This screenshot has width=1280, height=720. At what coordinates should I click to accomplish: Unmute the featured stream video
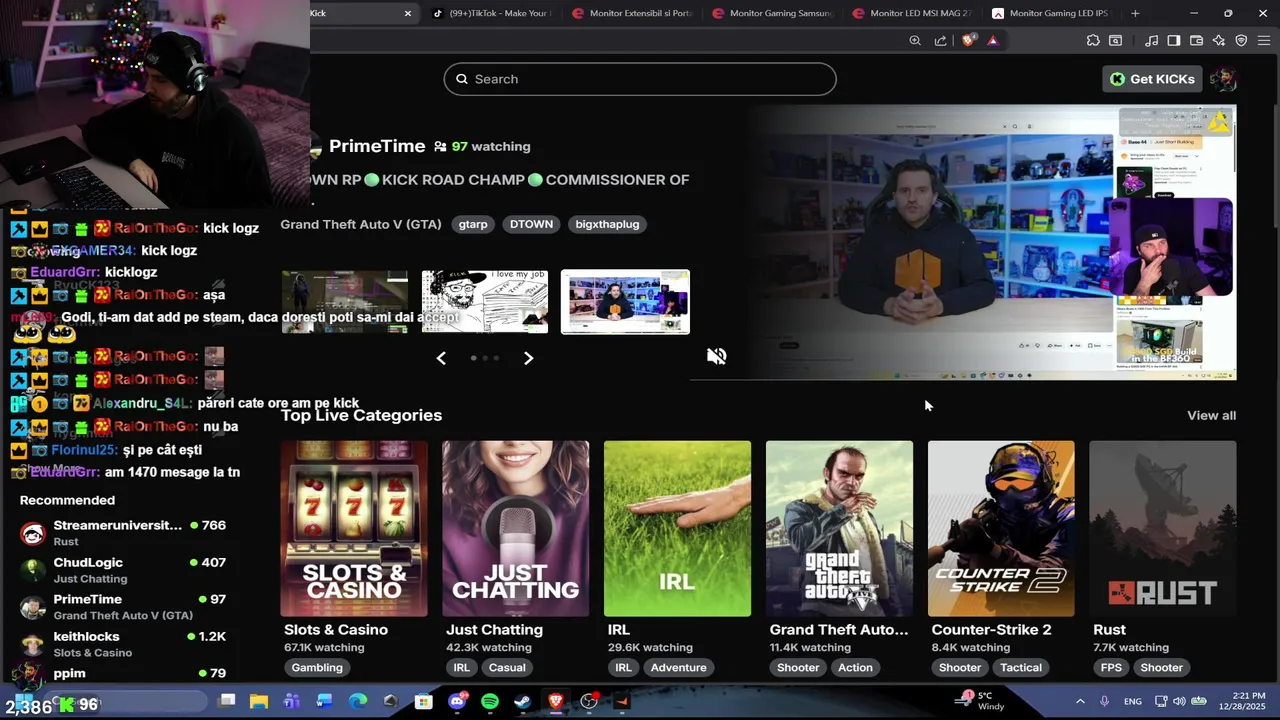(x=716, y=356)
